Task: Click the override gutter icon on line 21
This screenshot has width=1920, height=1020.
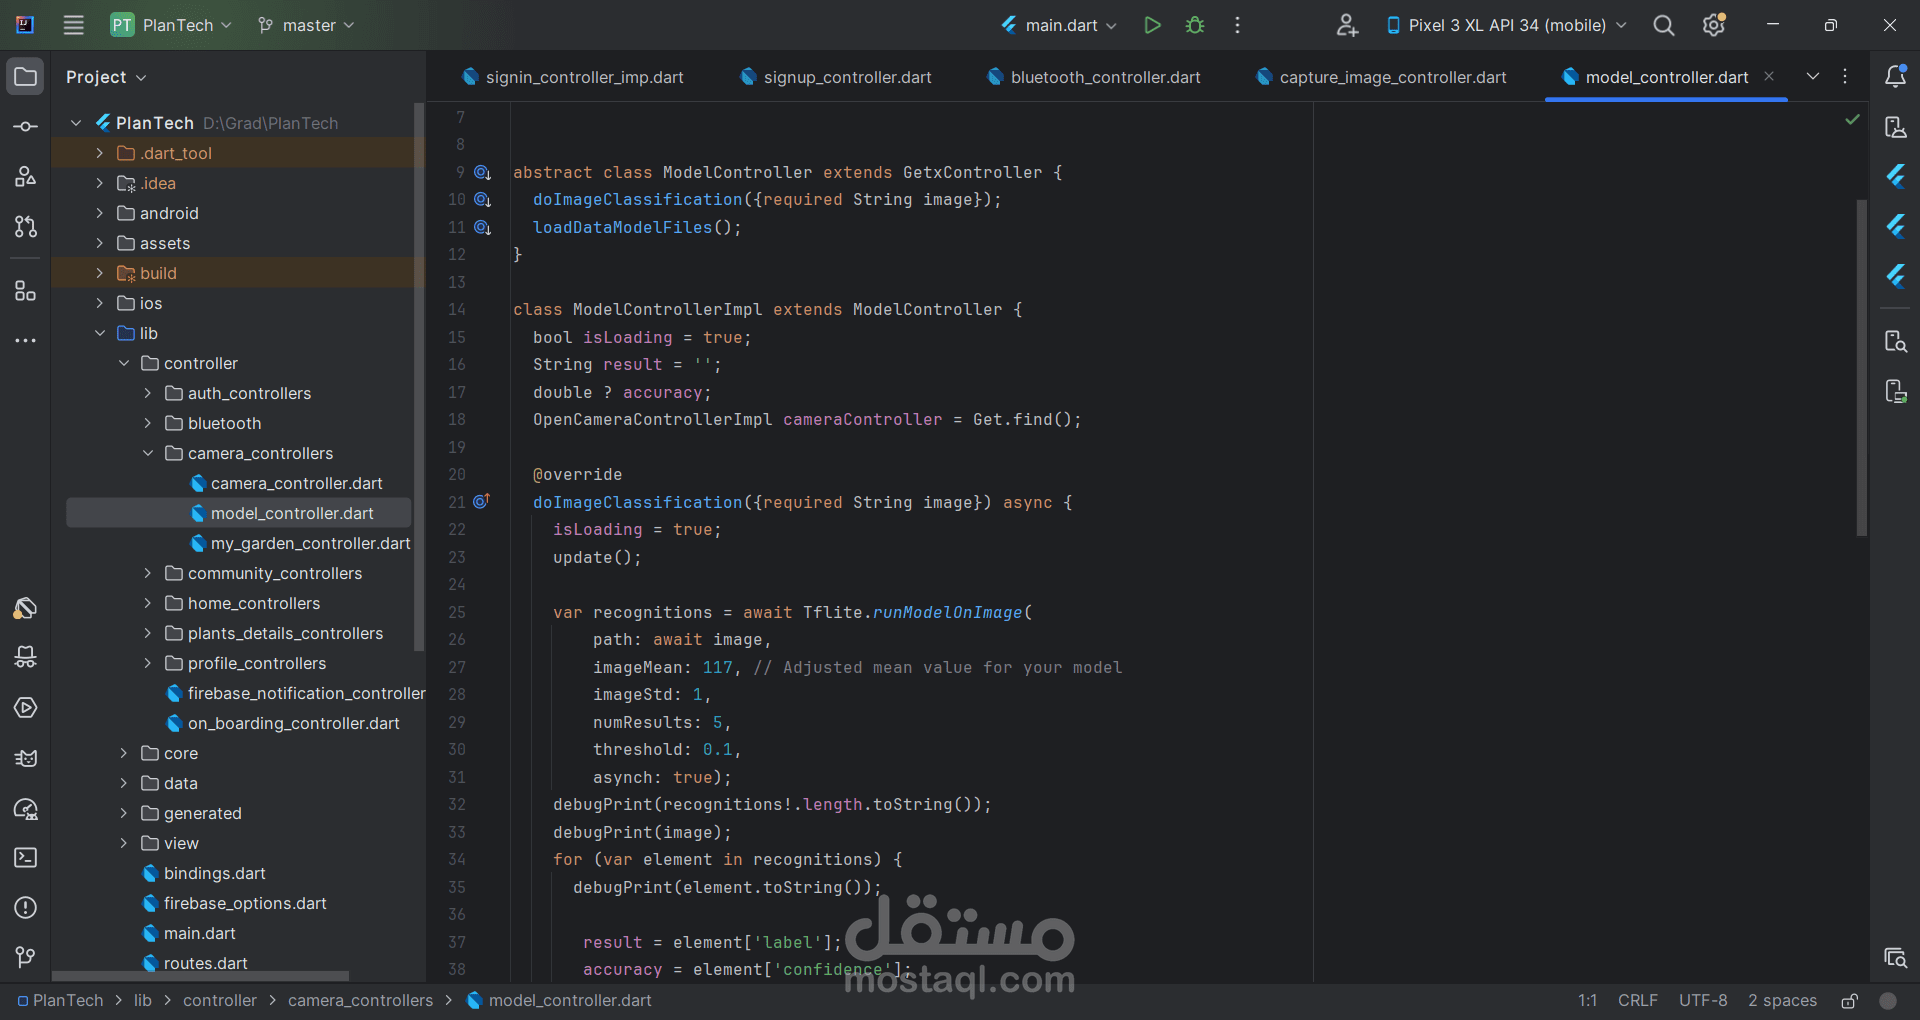Action: point(481,501)
